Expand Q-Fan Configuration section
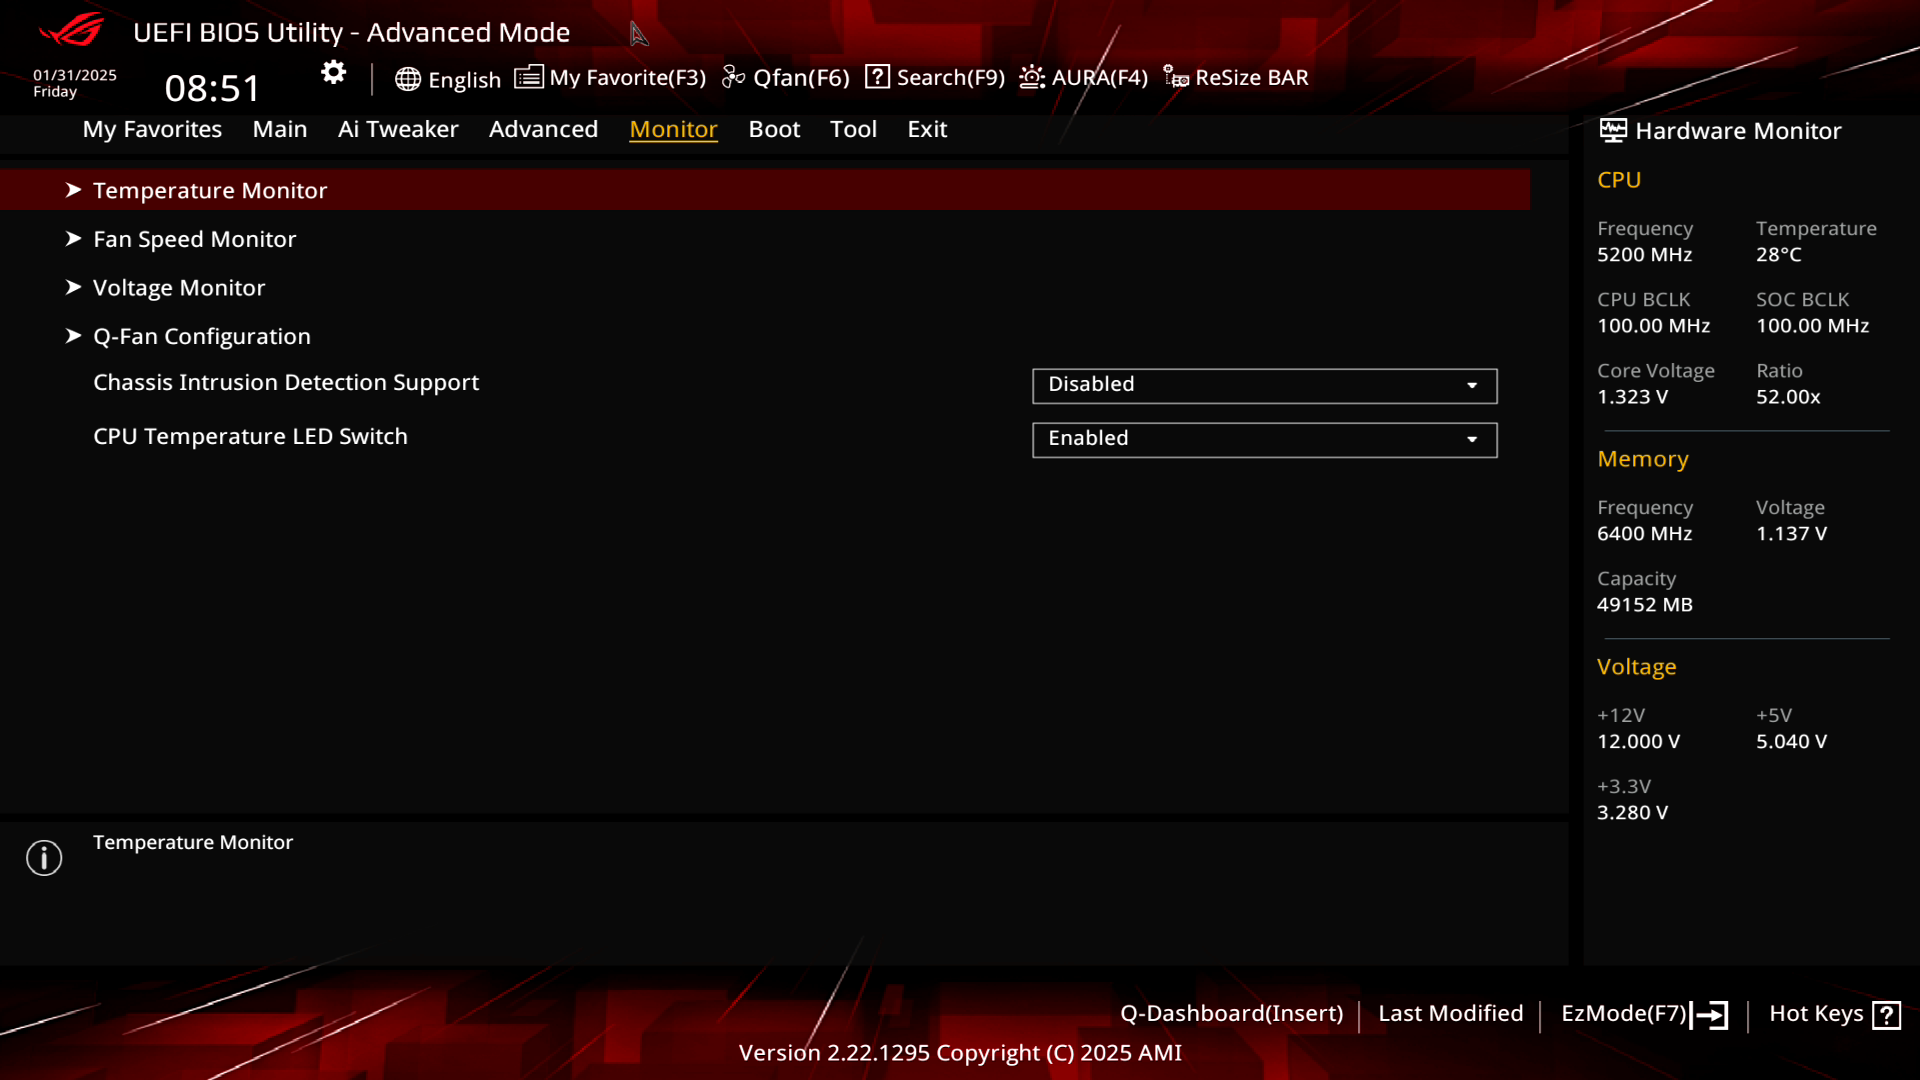The width and height of the screenshot is (1920, 1080). click(x=202, y=335)
